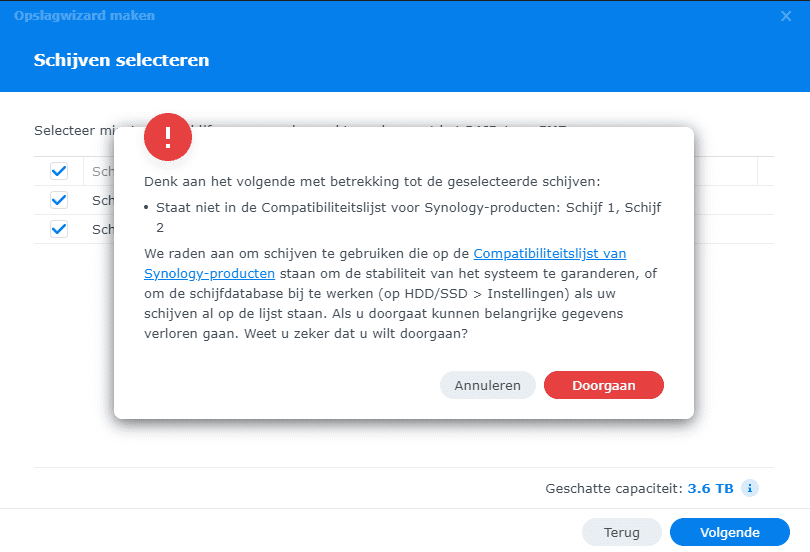Confirm with the red Doorgaan button

[x=603, y=385]
